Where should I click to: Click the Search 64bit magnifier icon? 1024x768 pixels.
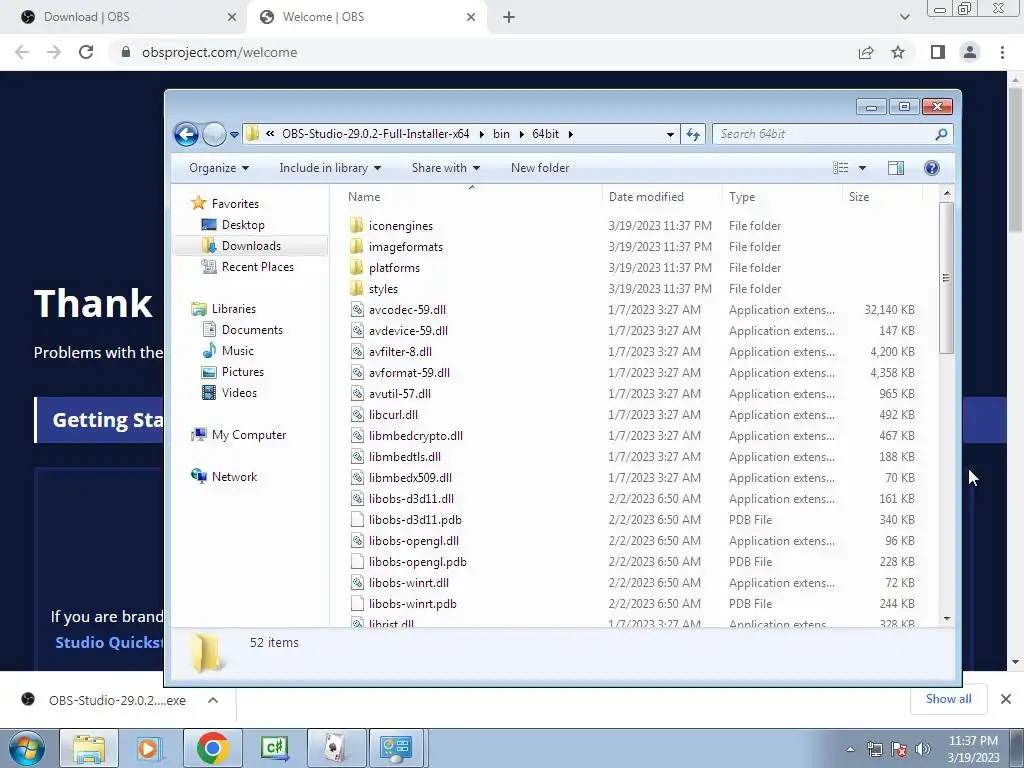point(941,135)
